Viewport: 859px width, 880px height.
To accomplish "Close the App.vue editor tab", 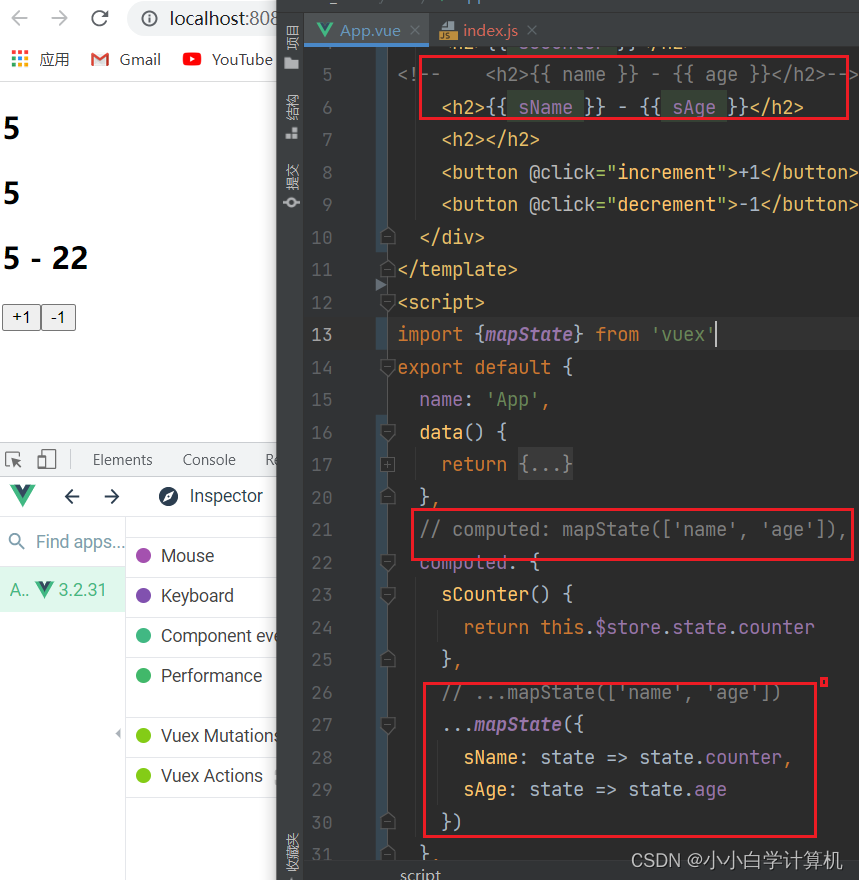I will pyautogui.click(x=415, y=30).
